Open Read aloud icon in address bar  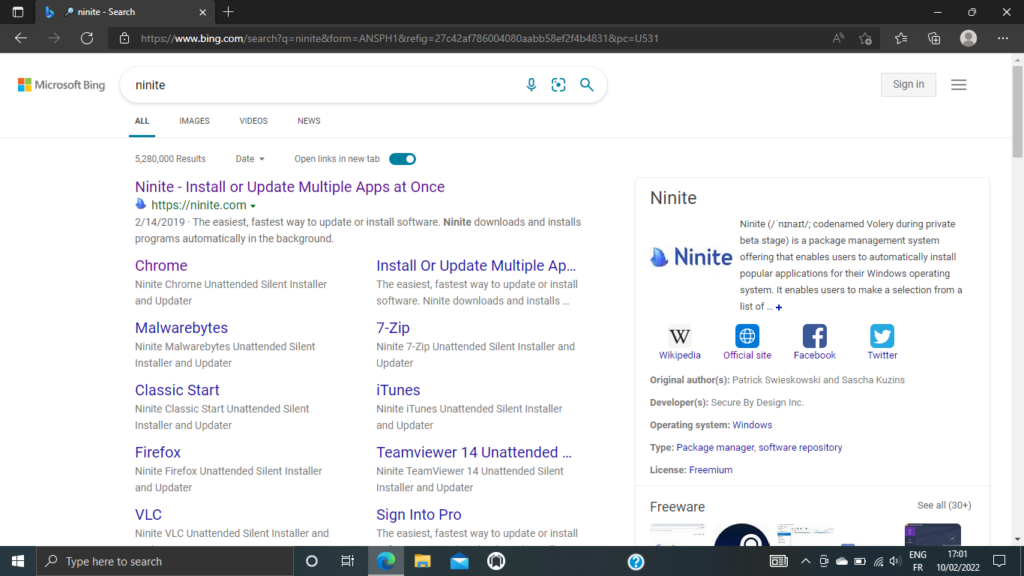click(838, 39)
